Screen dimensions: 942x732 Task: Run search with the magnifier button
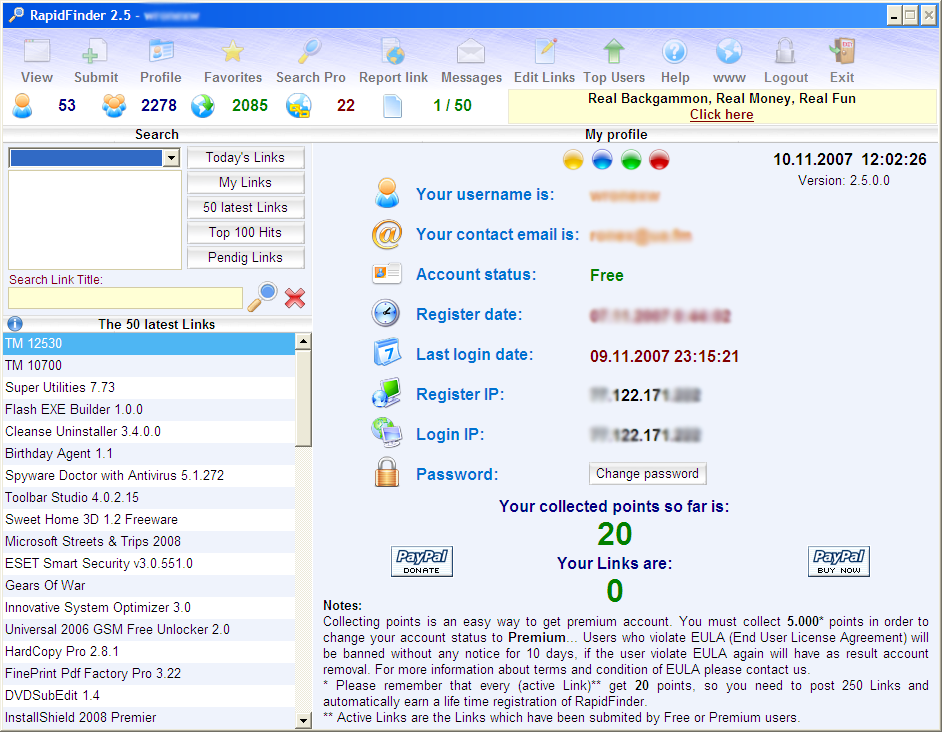(x=263, y=296)
